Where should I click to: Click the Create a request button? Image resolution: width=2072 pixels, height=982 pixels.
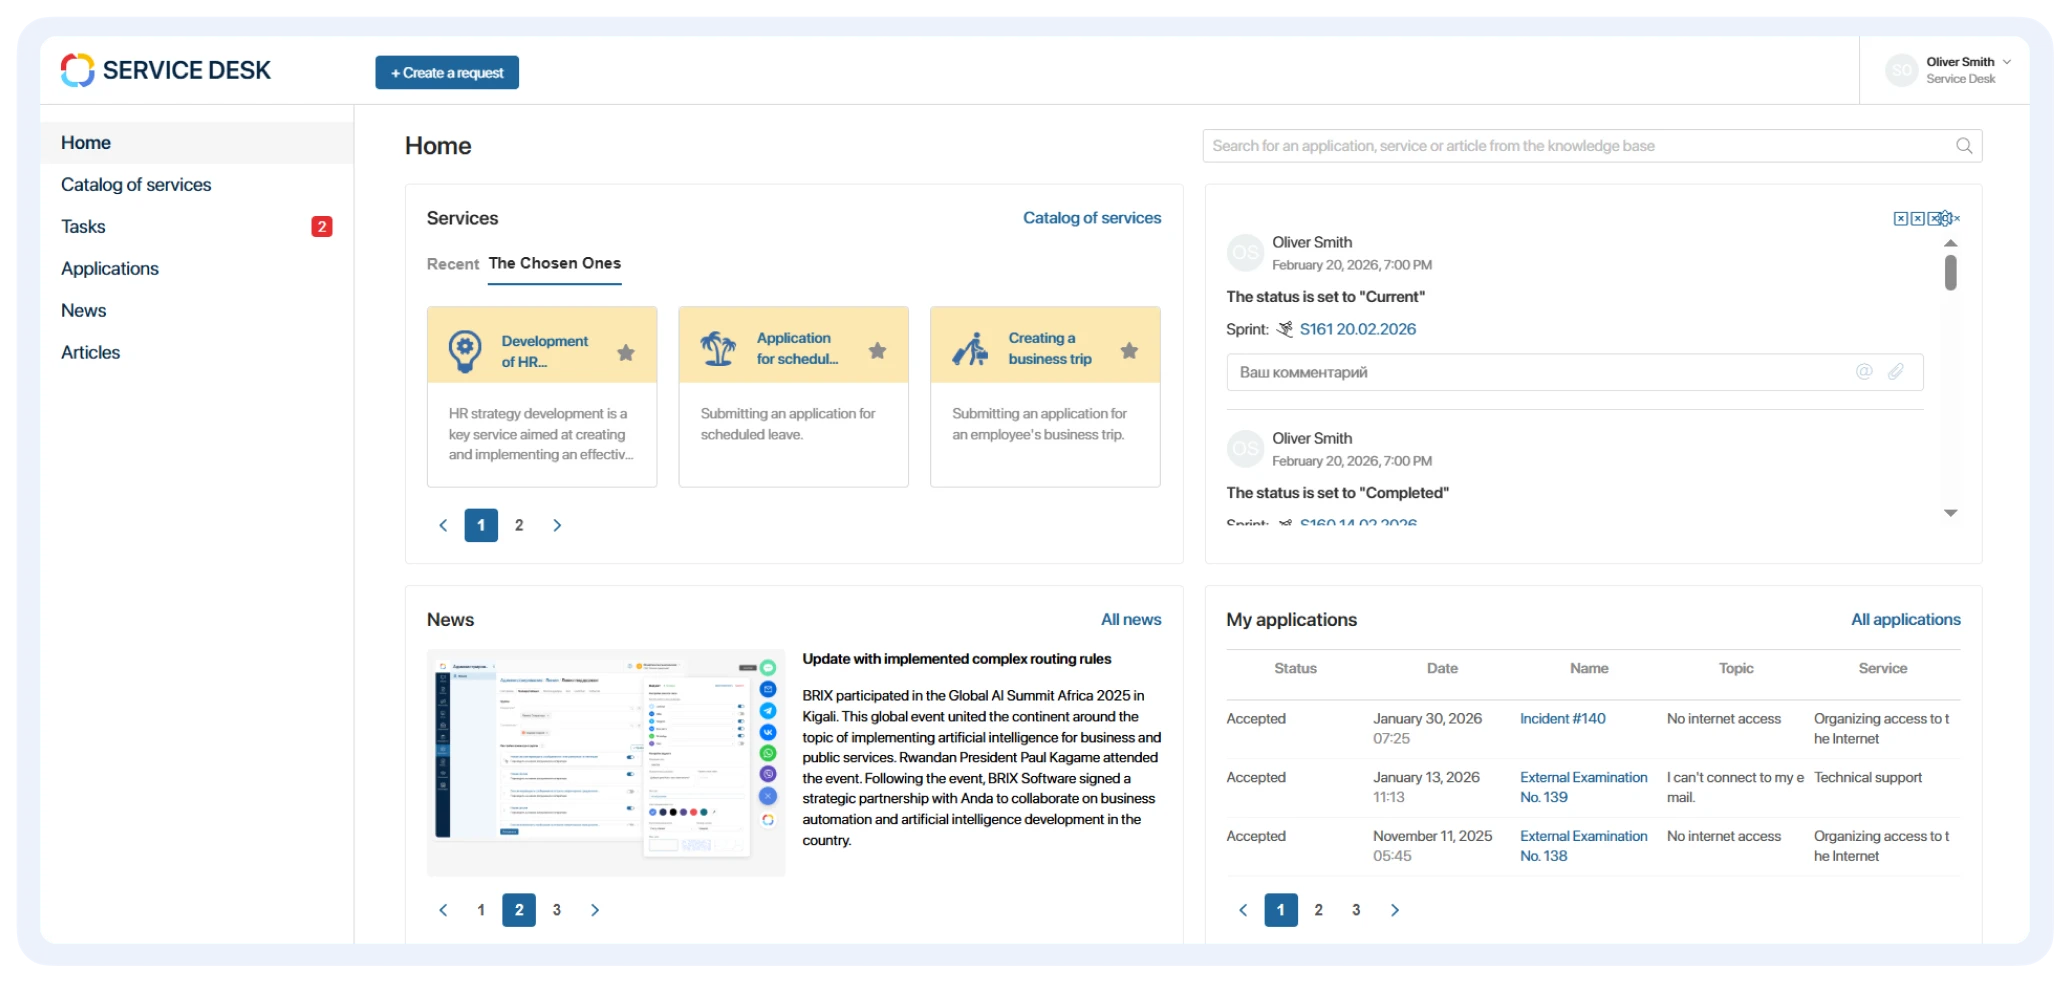447,73
